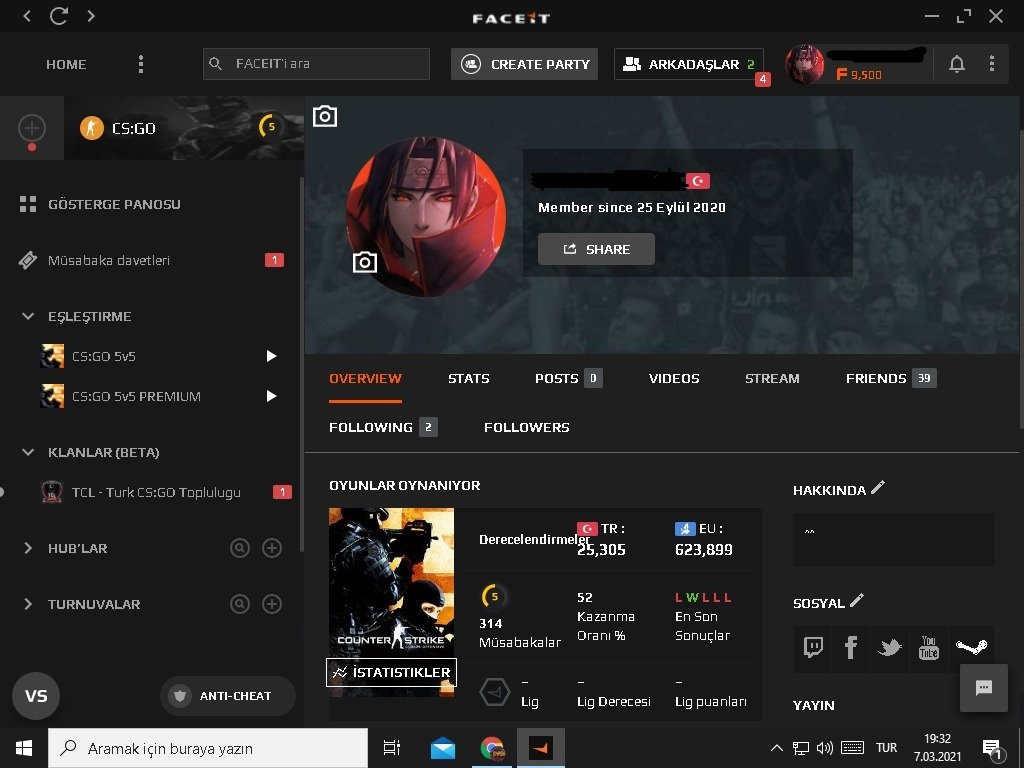Open the Twitter social link
Screen dimensions: 1024x768
pos(889,647)
